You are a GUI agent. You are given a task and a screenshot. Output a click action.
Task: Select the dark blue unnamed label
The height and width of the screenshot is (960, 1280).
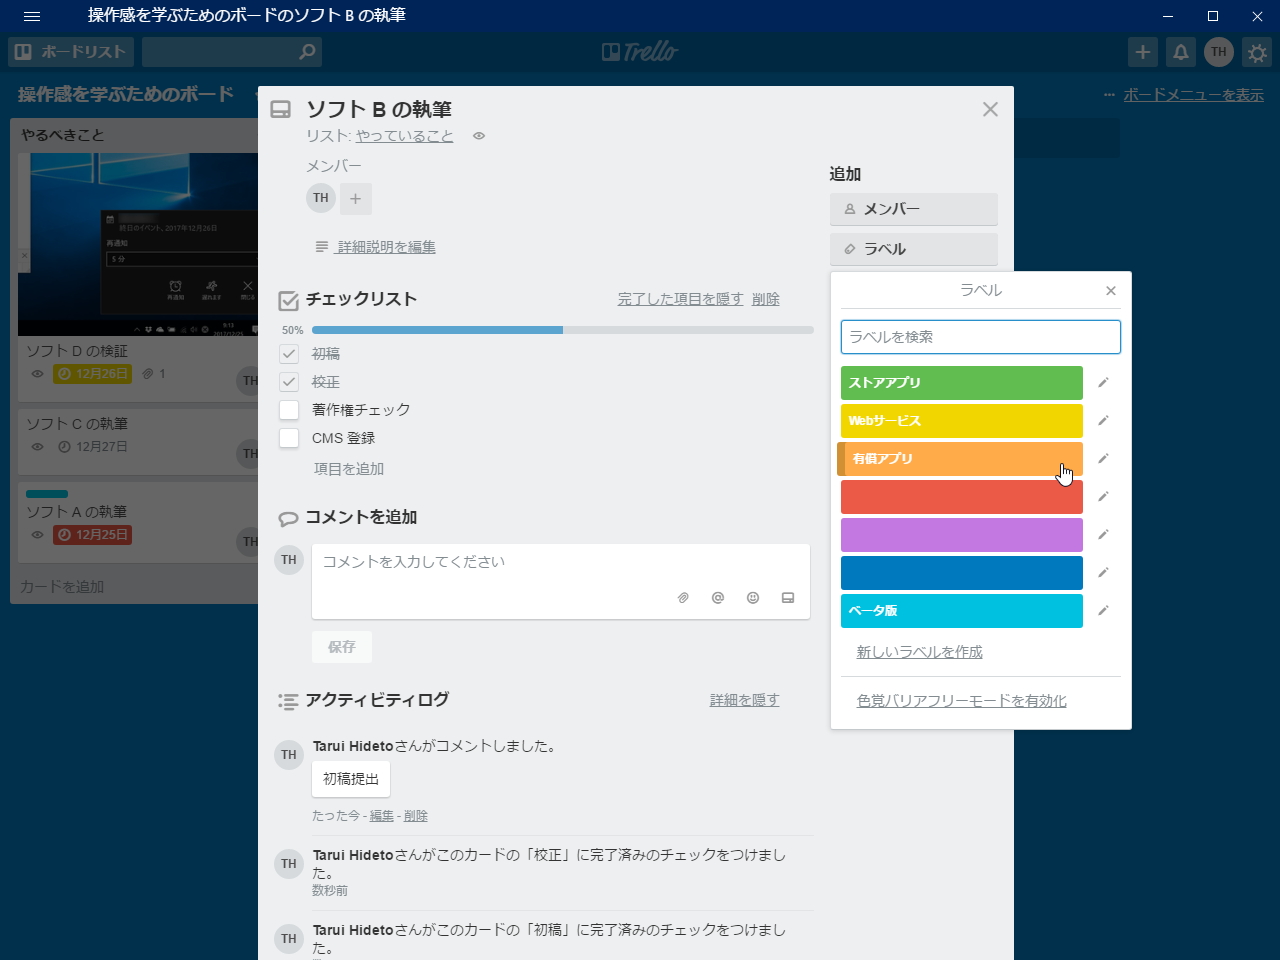pos(962,573)
